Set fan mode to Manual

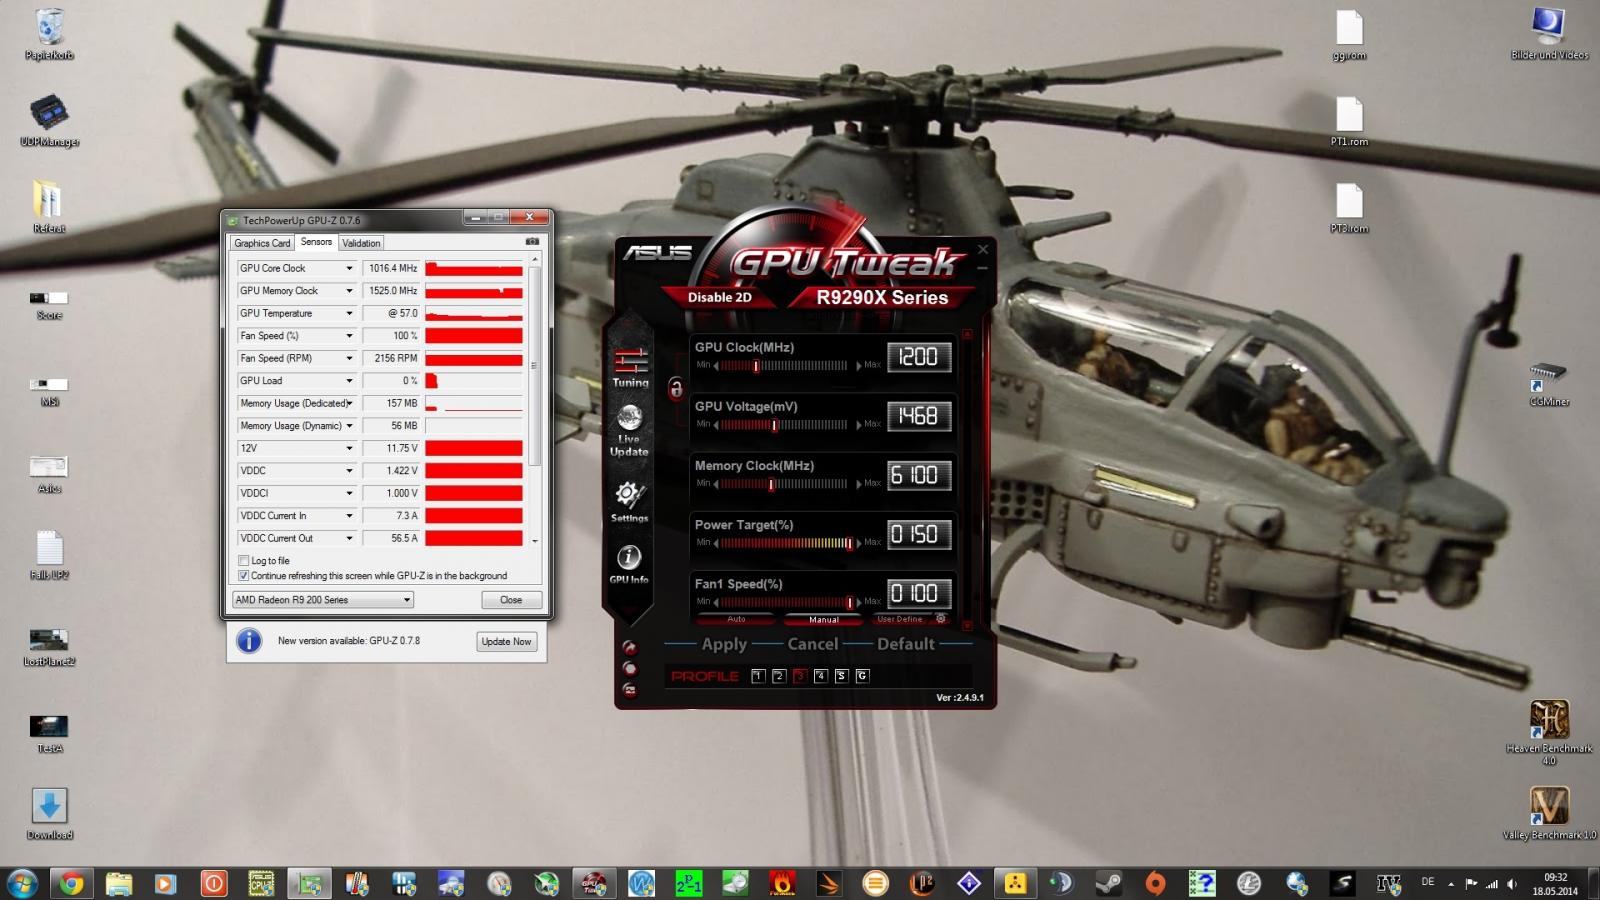[x=824, y=619]
